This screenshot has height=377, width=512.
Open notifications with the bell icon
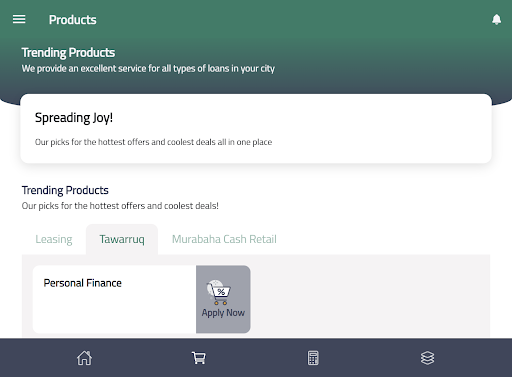496,20
